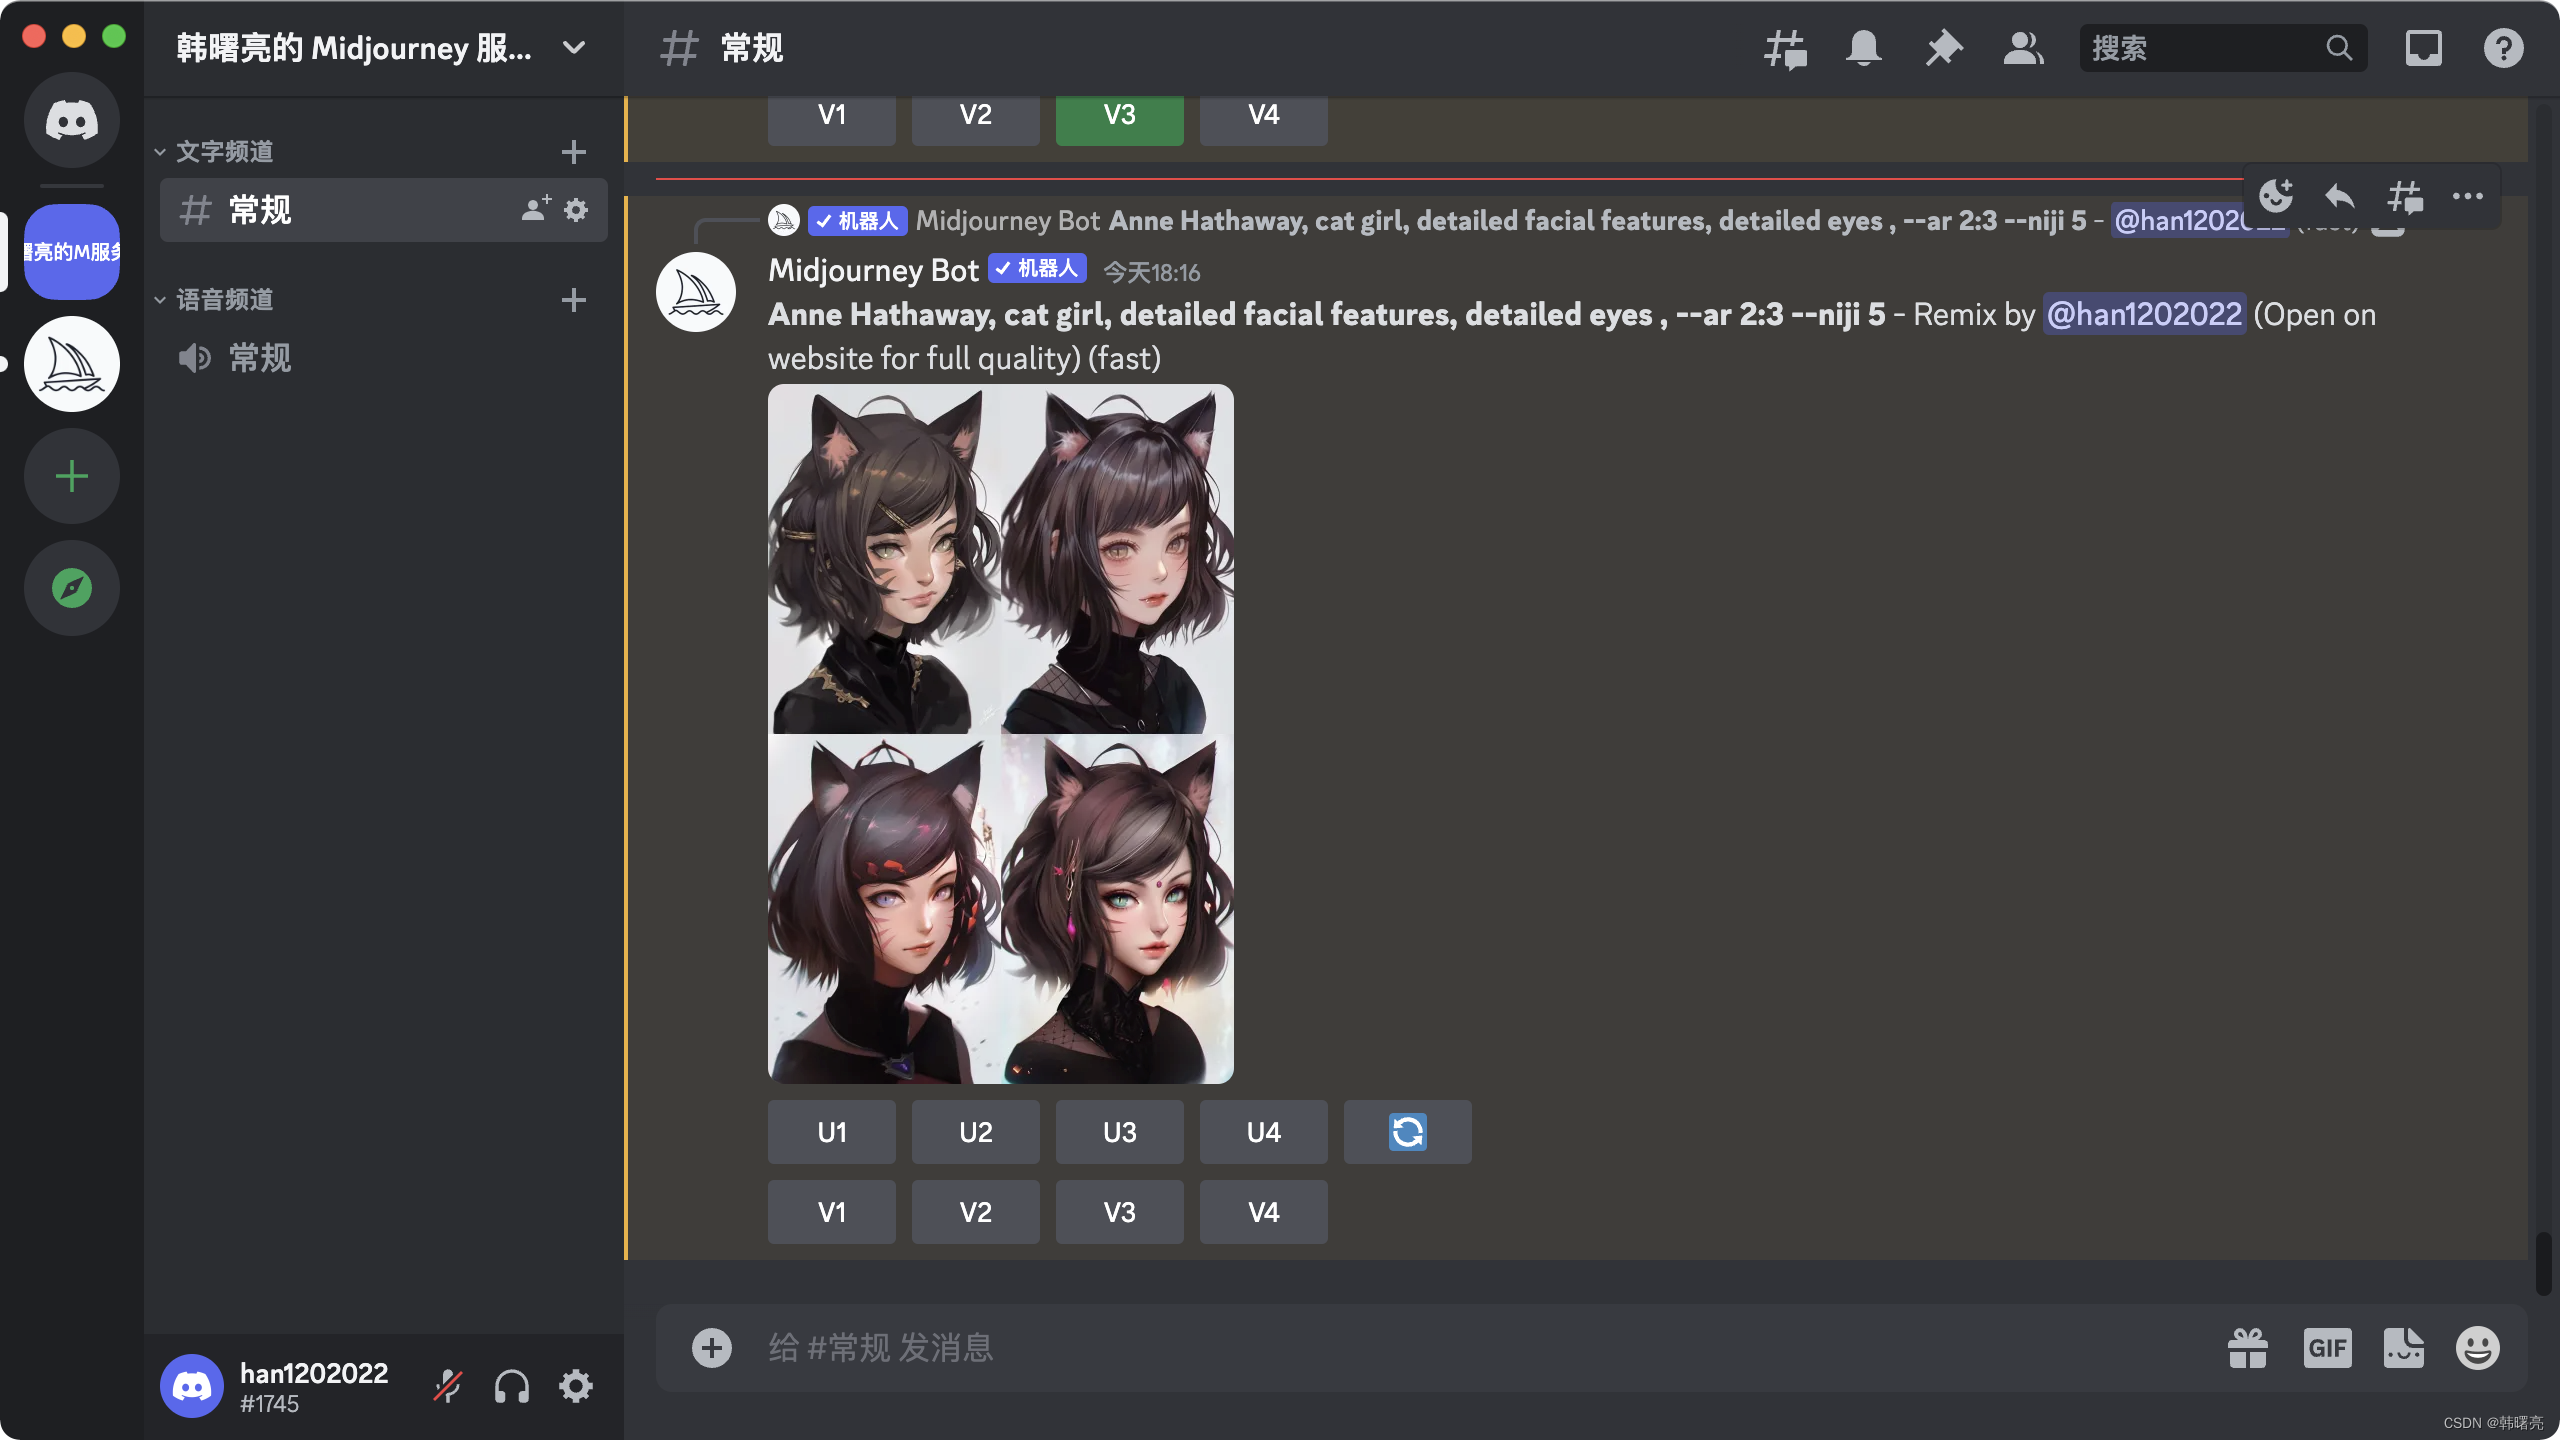
Task: Join the 常规 voice channel
Action: 260,358
